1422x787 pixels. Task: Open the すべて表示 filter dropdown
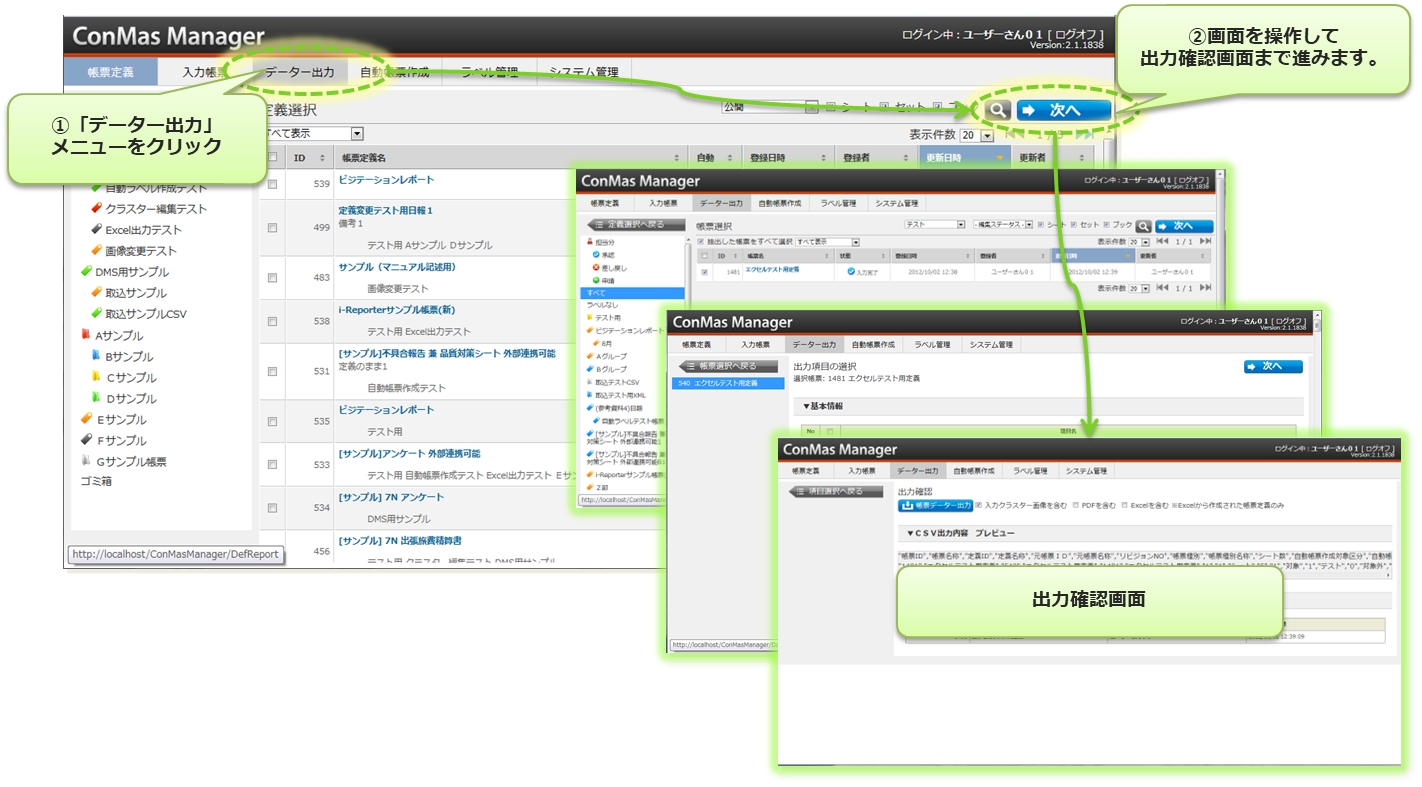click(x=310, y=133)
